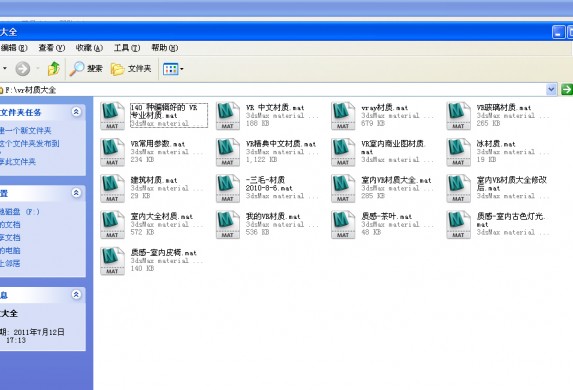
Task: Open the 工具(T) menu
Action: click(x=127, y=48)
